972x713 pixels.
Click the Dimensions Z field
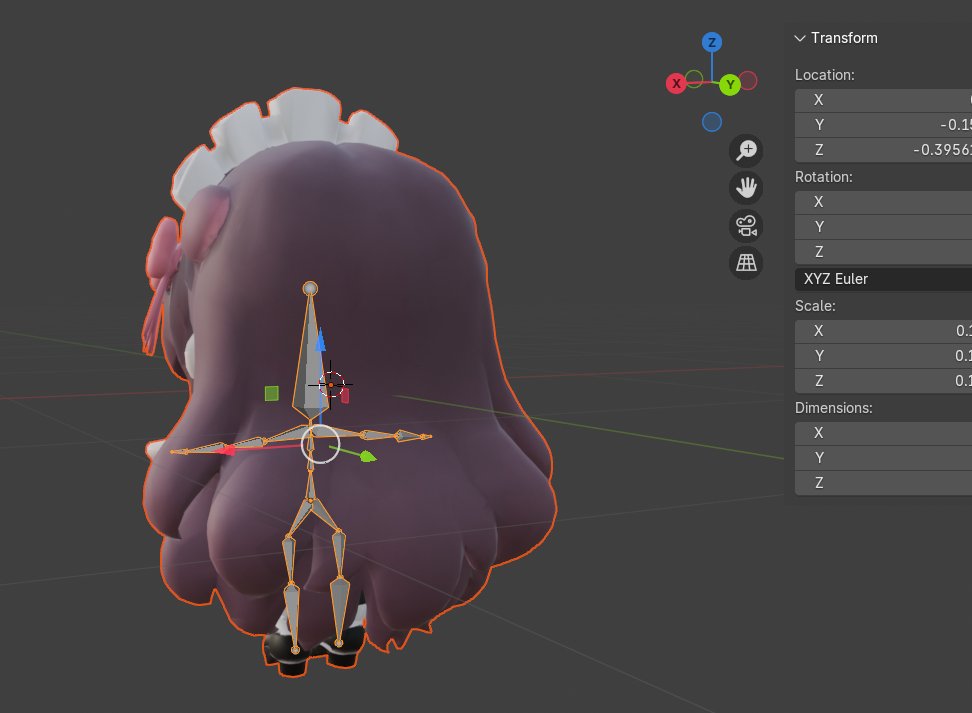click(x=883, y=483)
